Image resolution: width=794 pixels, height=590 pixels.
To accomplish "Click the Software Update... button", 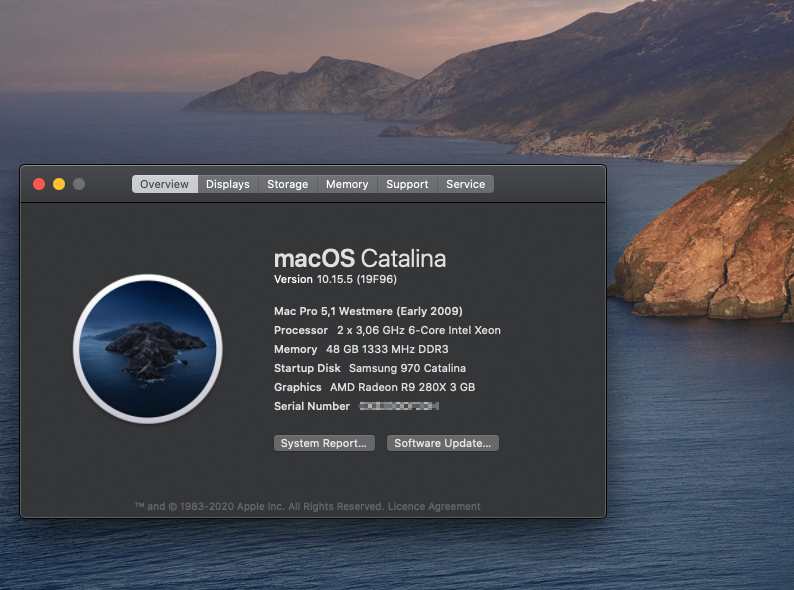I will tap(443, 443).
